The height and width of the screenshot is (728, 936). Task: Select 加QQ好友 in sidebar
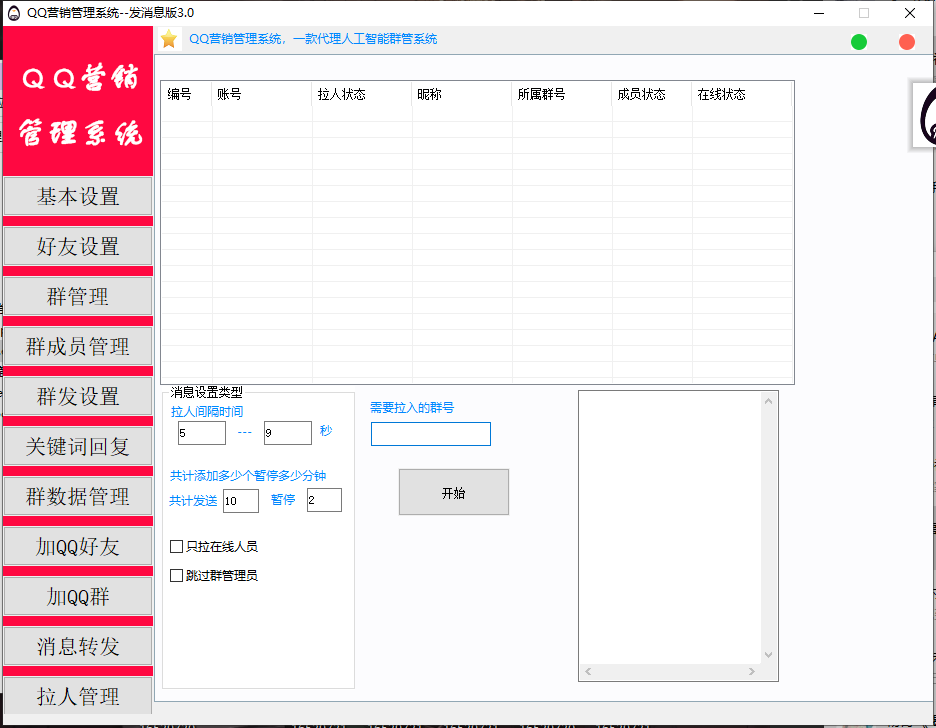point(78,547)
